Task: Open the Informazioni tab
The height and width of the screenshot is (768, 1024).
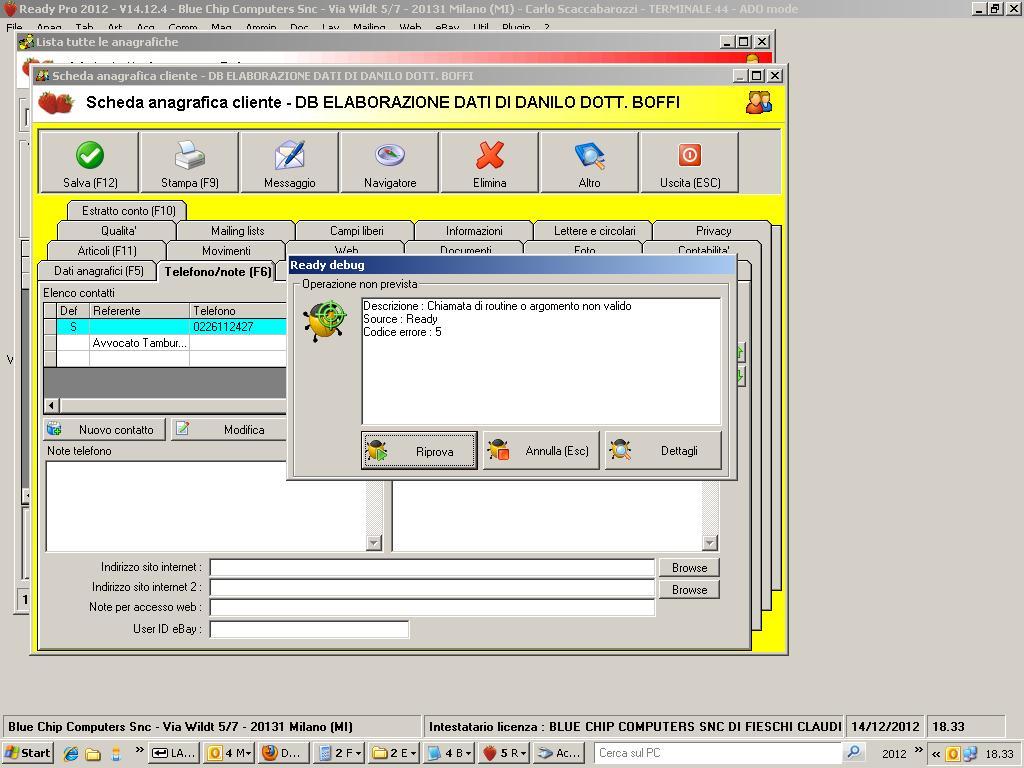Action: click(474, 231)
